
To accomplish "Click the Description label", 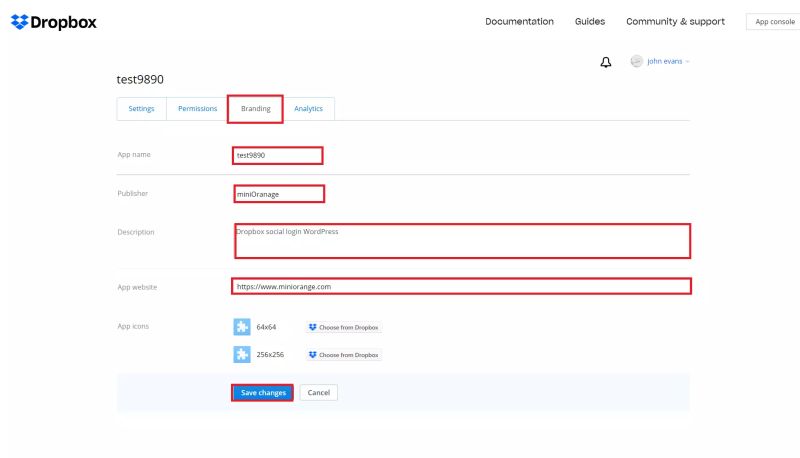I will 136,232.
